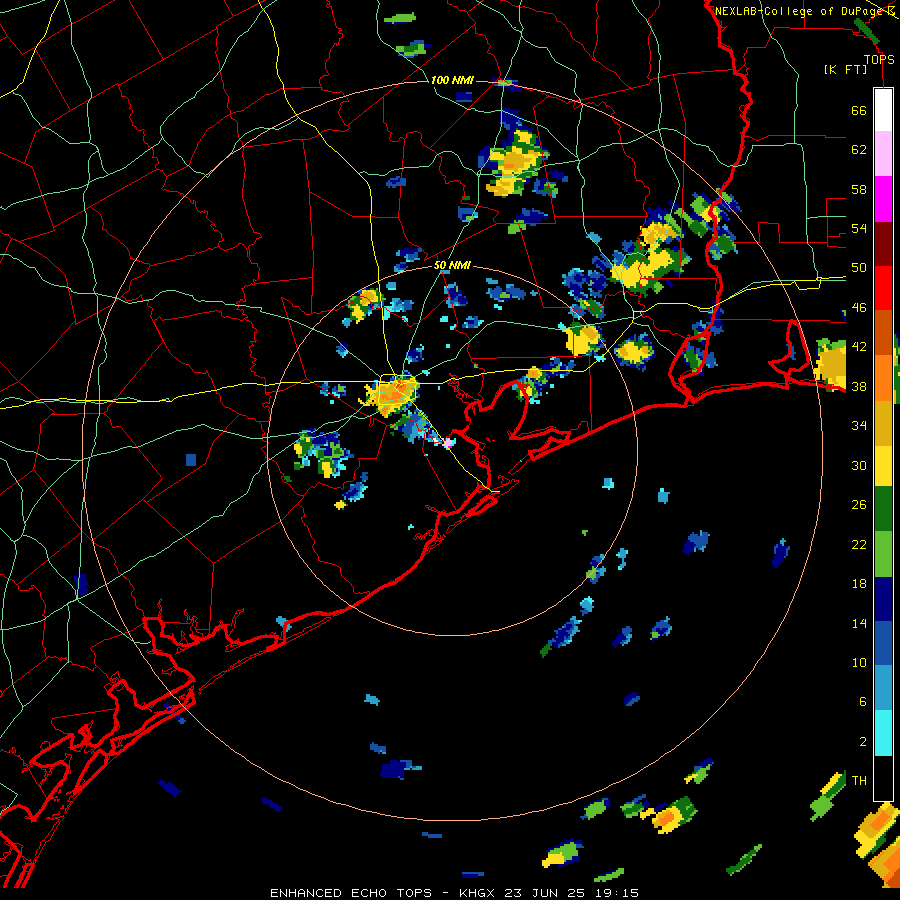This screenshot has width=900, height=900.
Task: Click the 22 value on legend scale
Action: 859,544
